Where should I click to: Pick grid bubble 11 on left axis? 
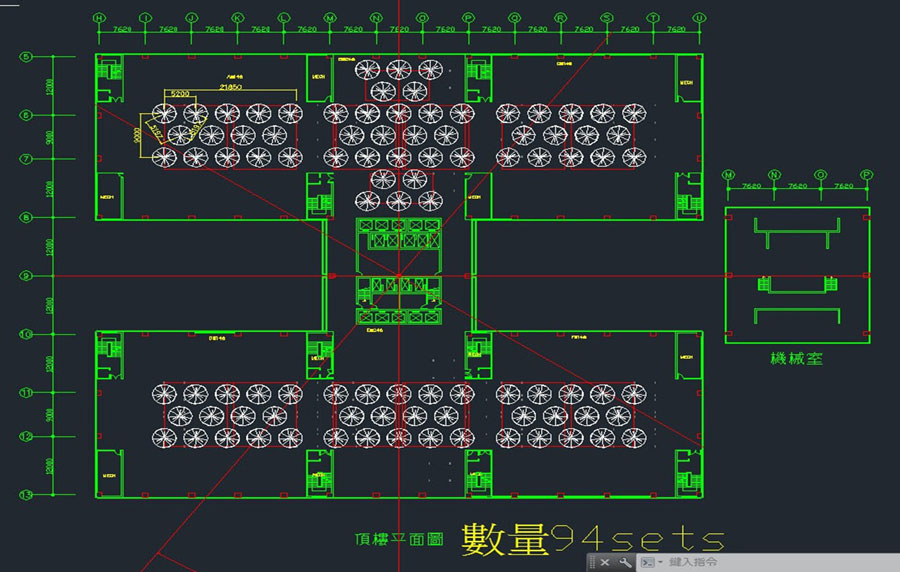[x=27, y=392]
